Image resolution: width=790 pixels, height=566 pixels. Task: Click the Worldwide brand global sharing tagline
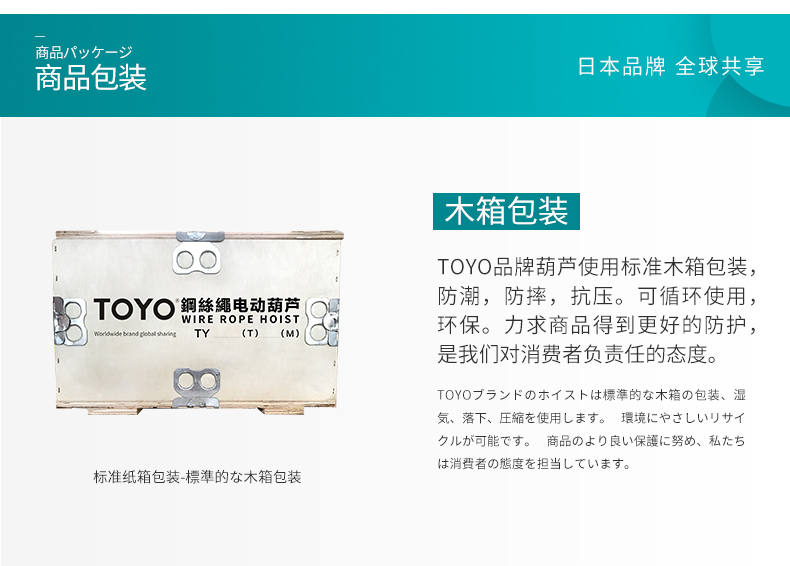[x=135, y=334]
